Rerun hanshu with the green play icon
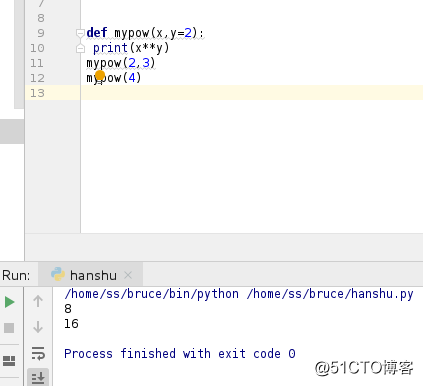This screenshot has width=423, height=386. pos(10,302)
